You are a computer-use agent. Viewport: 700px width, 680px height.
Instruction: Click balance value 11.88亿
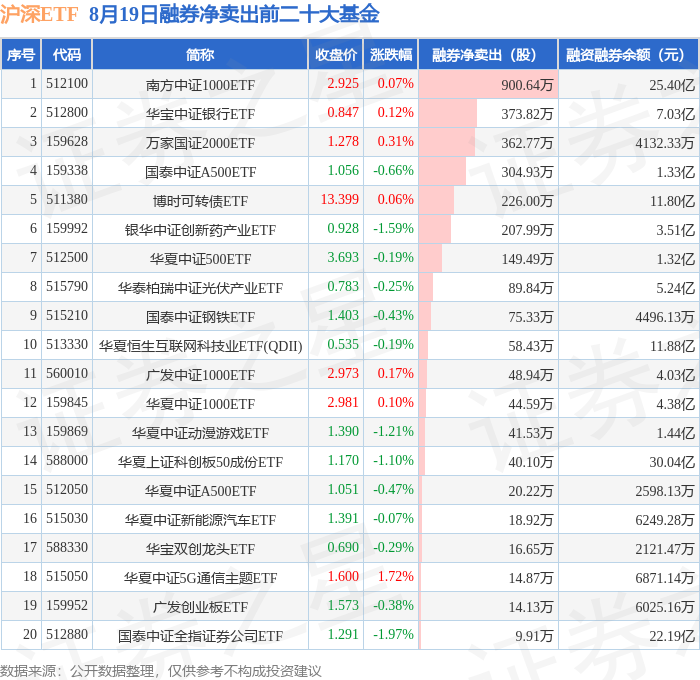point(672,346)
